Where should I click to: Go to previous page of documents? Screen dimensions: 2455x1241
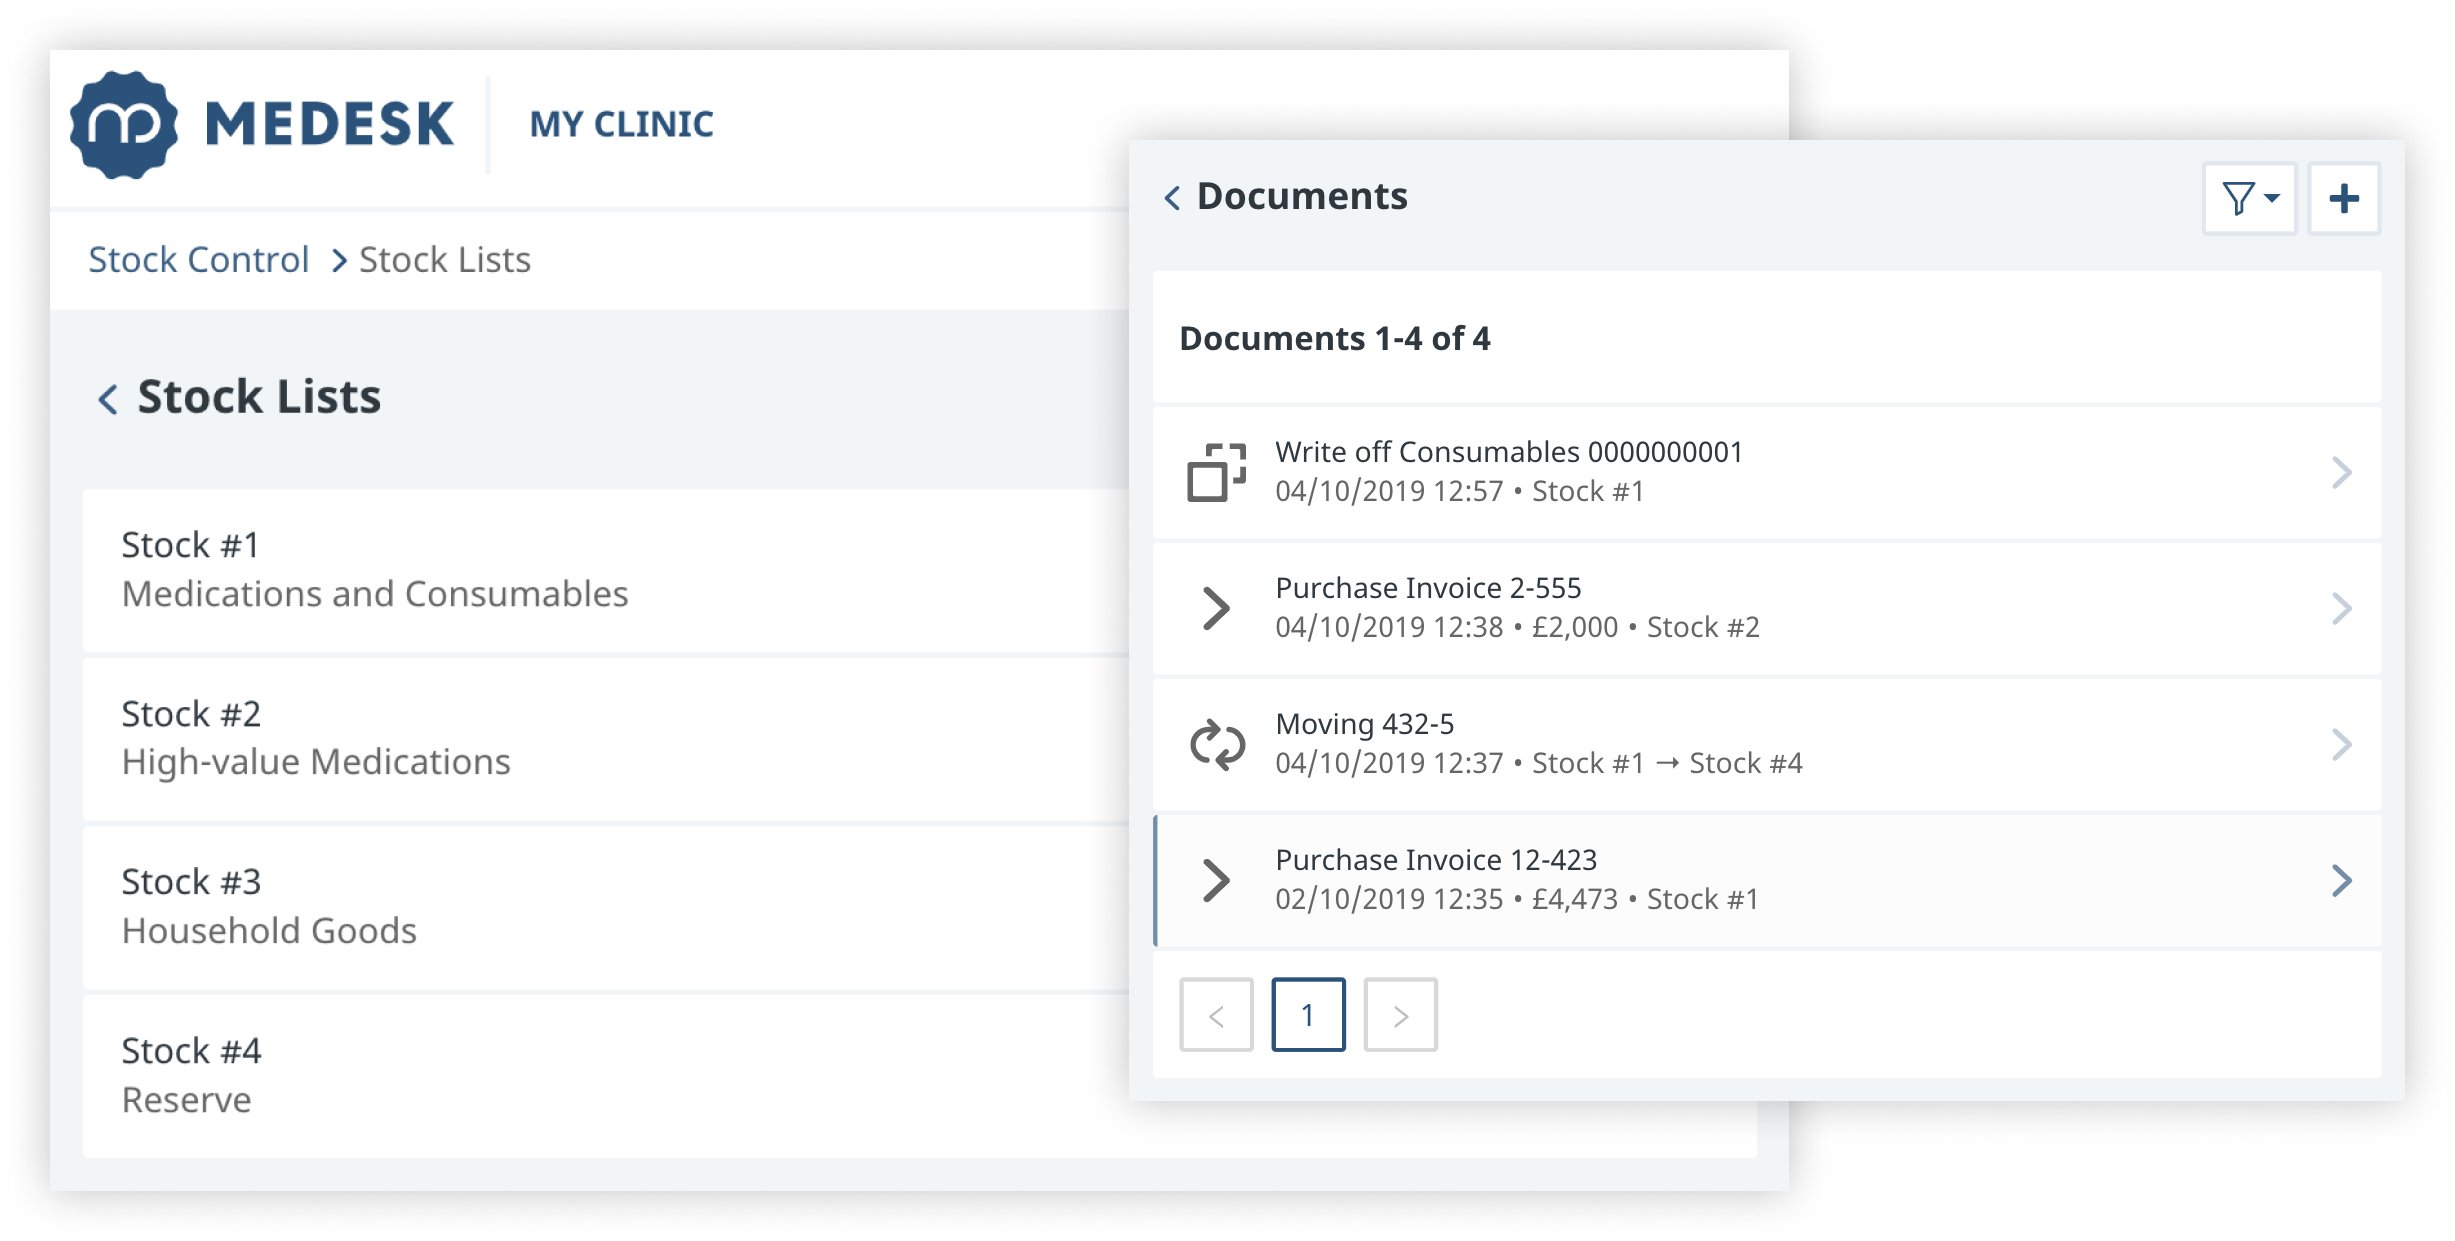[1216, 1015]
